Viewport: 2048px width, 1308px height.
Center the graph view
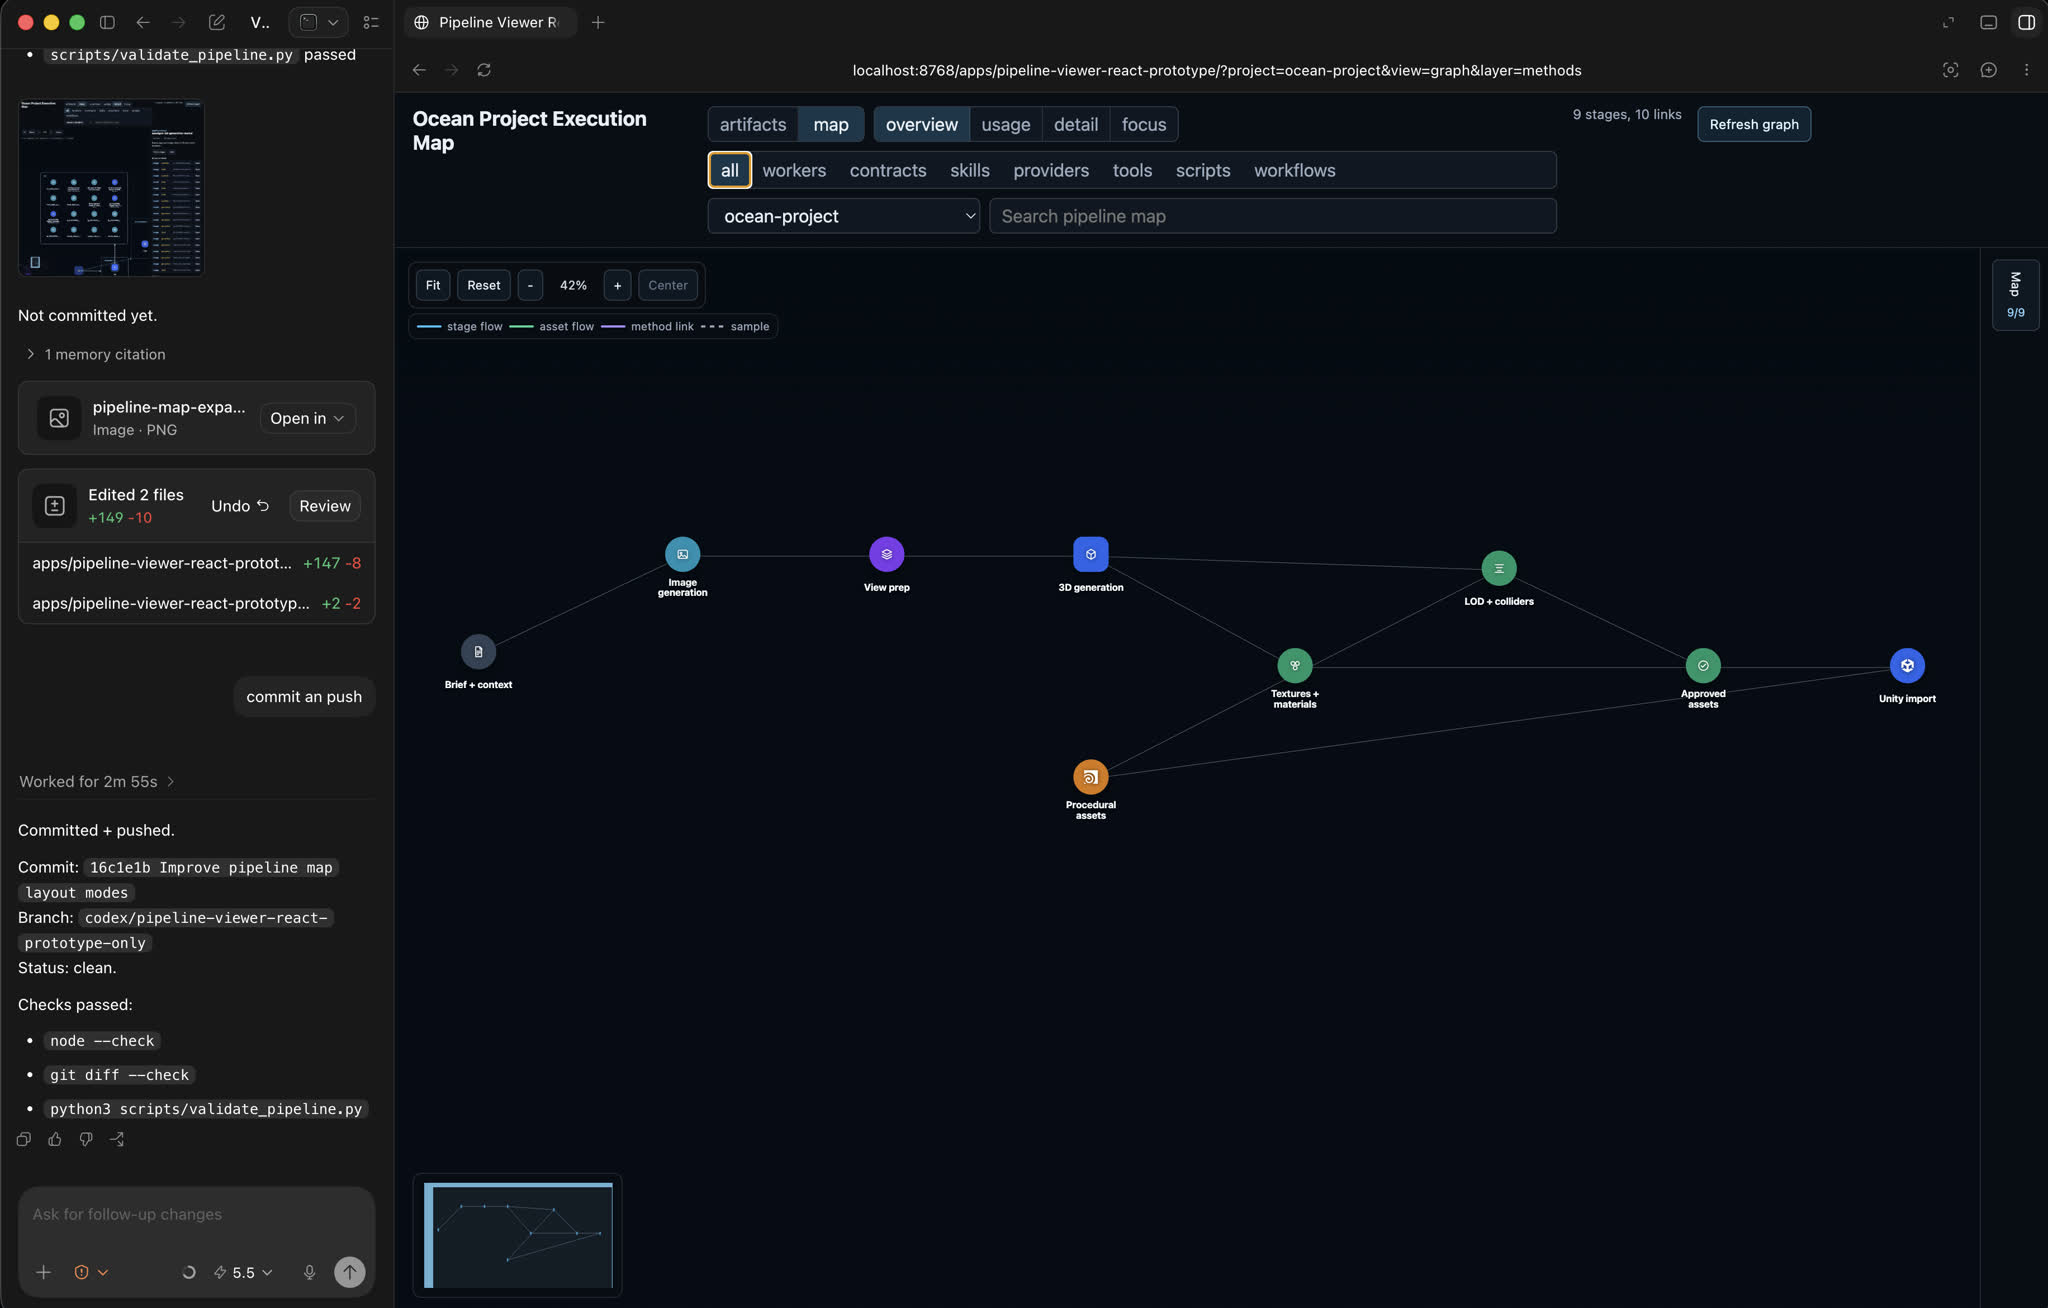(x=667, y=285)
